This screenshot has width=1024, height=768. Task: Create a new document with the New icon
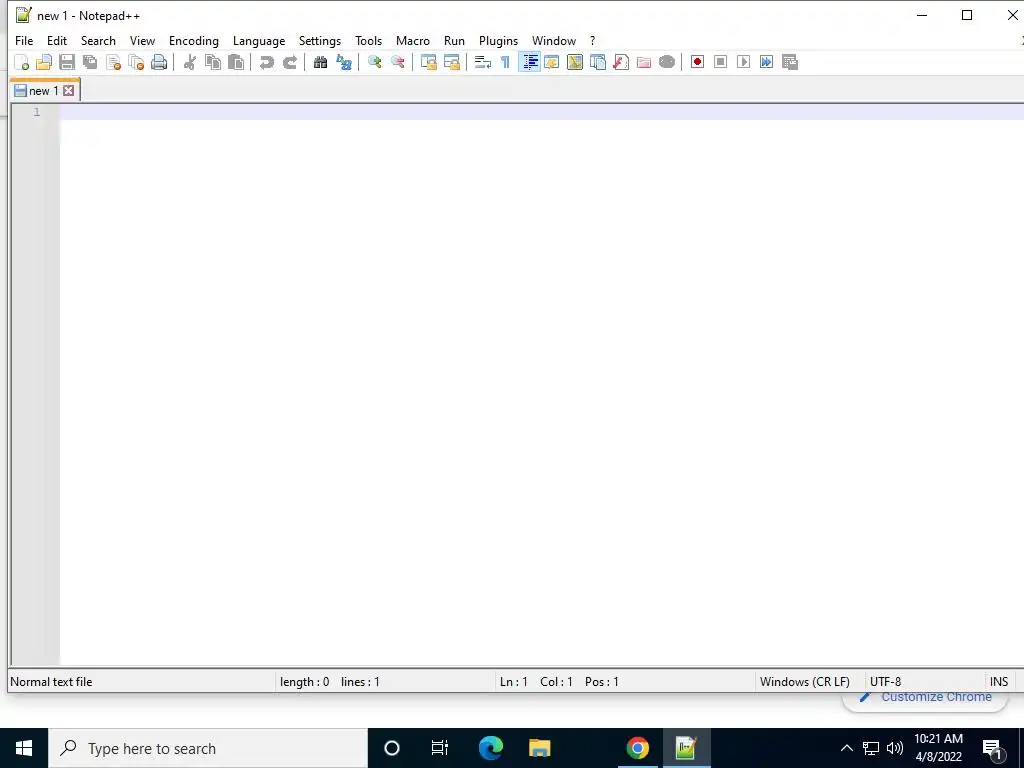pyautogui.click(x=22, y=62)
